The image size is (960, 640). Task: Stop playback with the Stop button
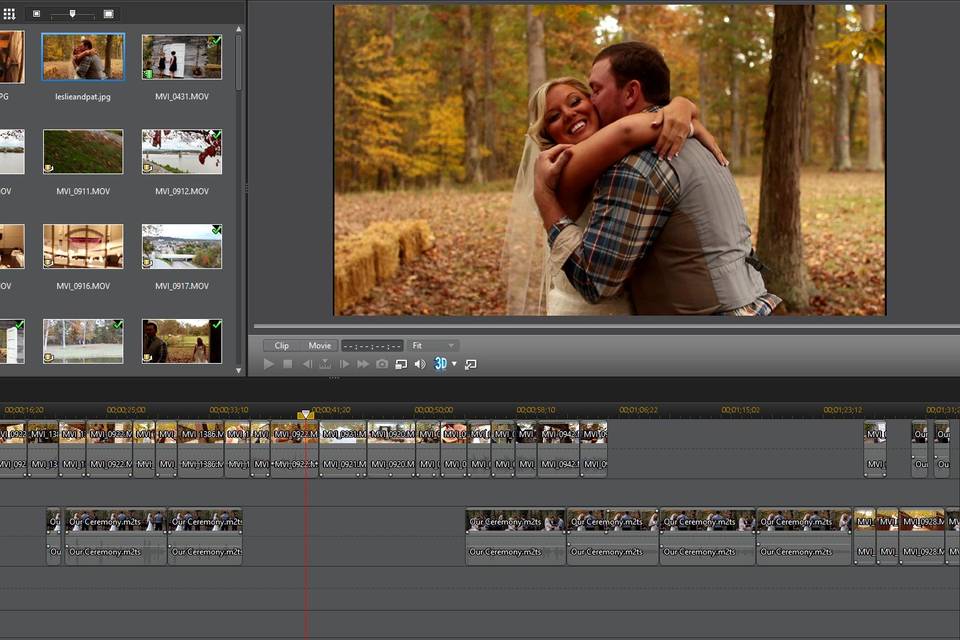288,364
